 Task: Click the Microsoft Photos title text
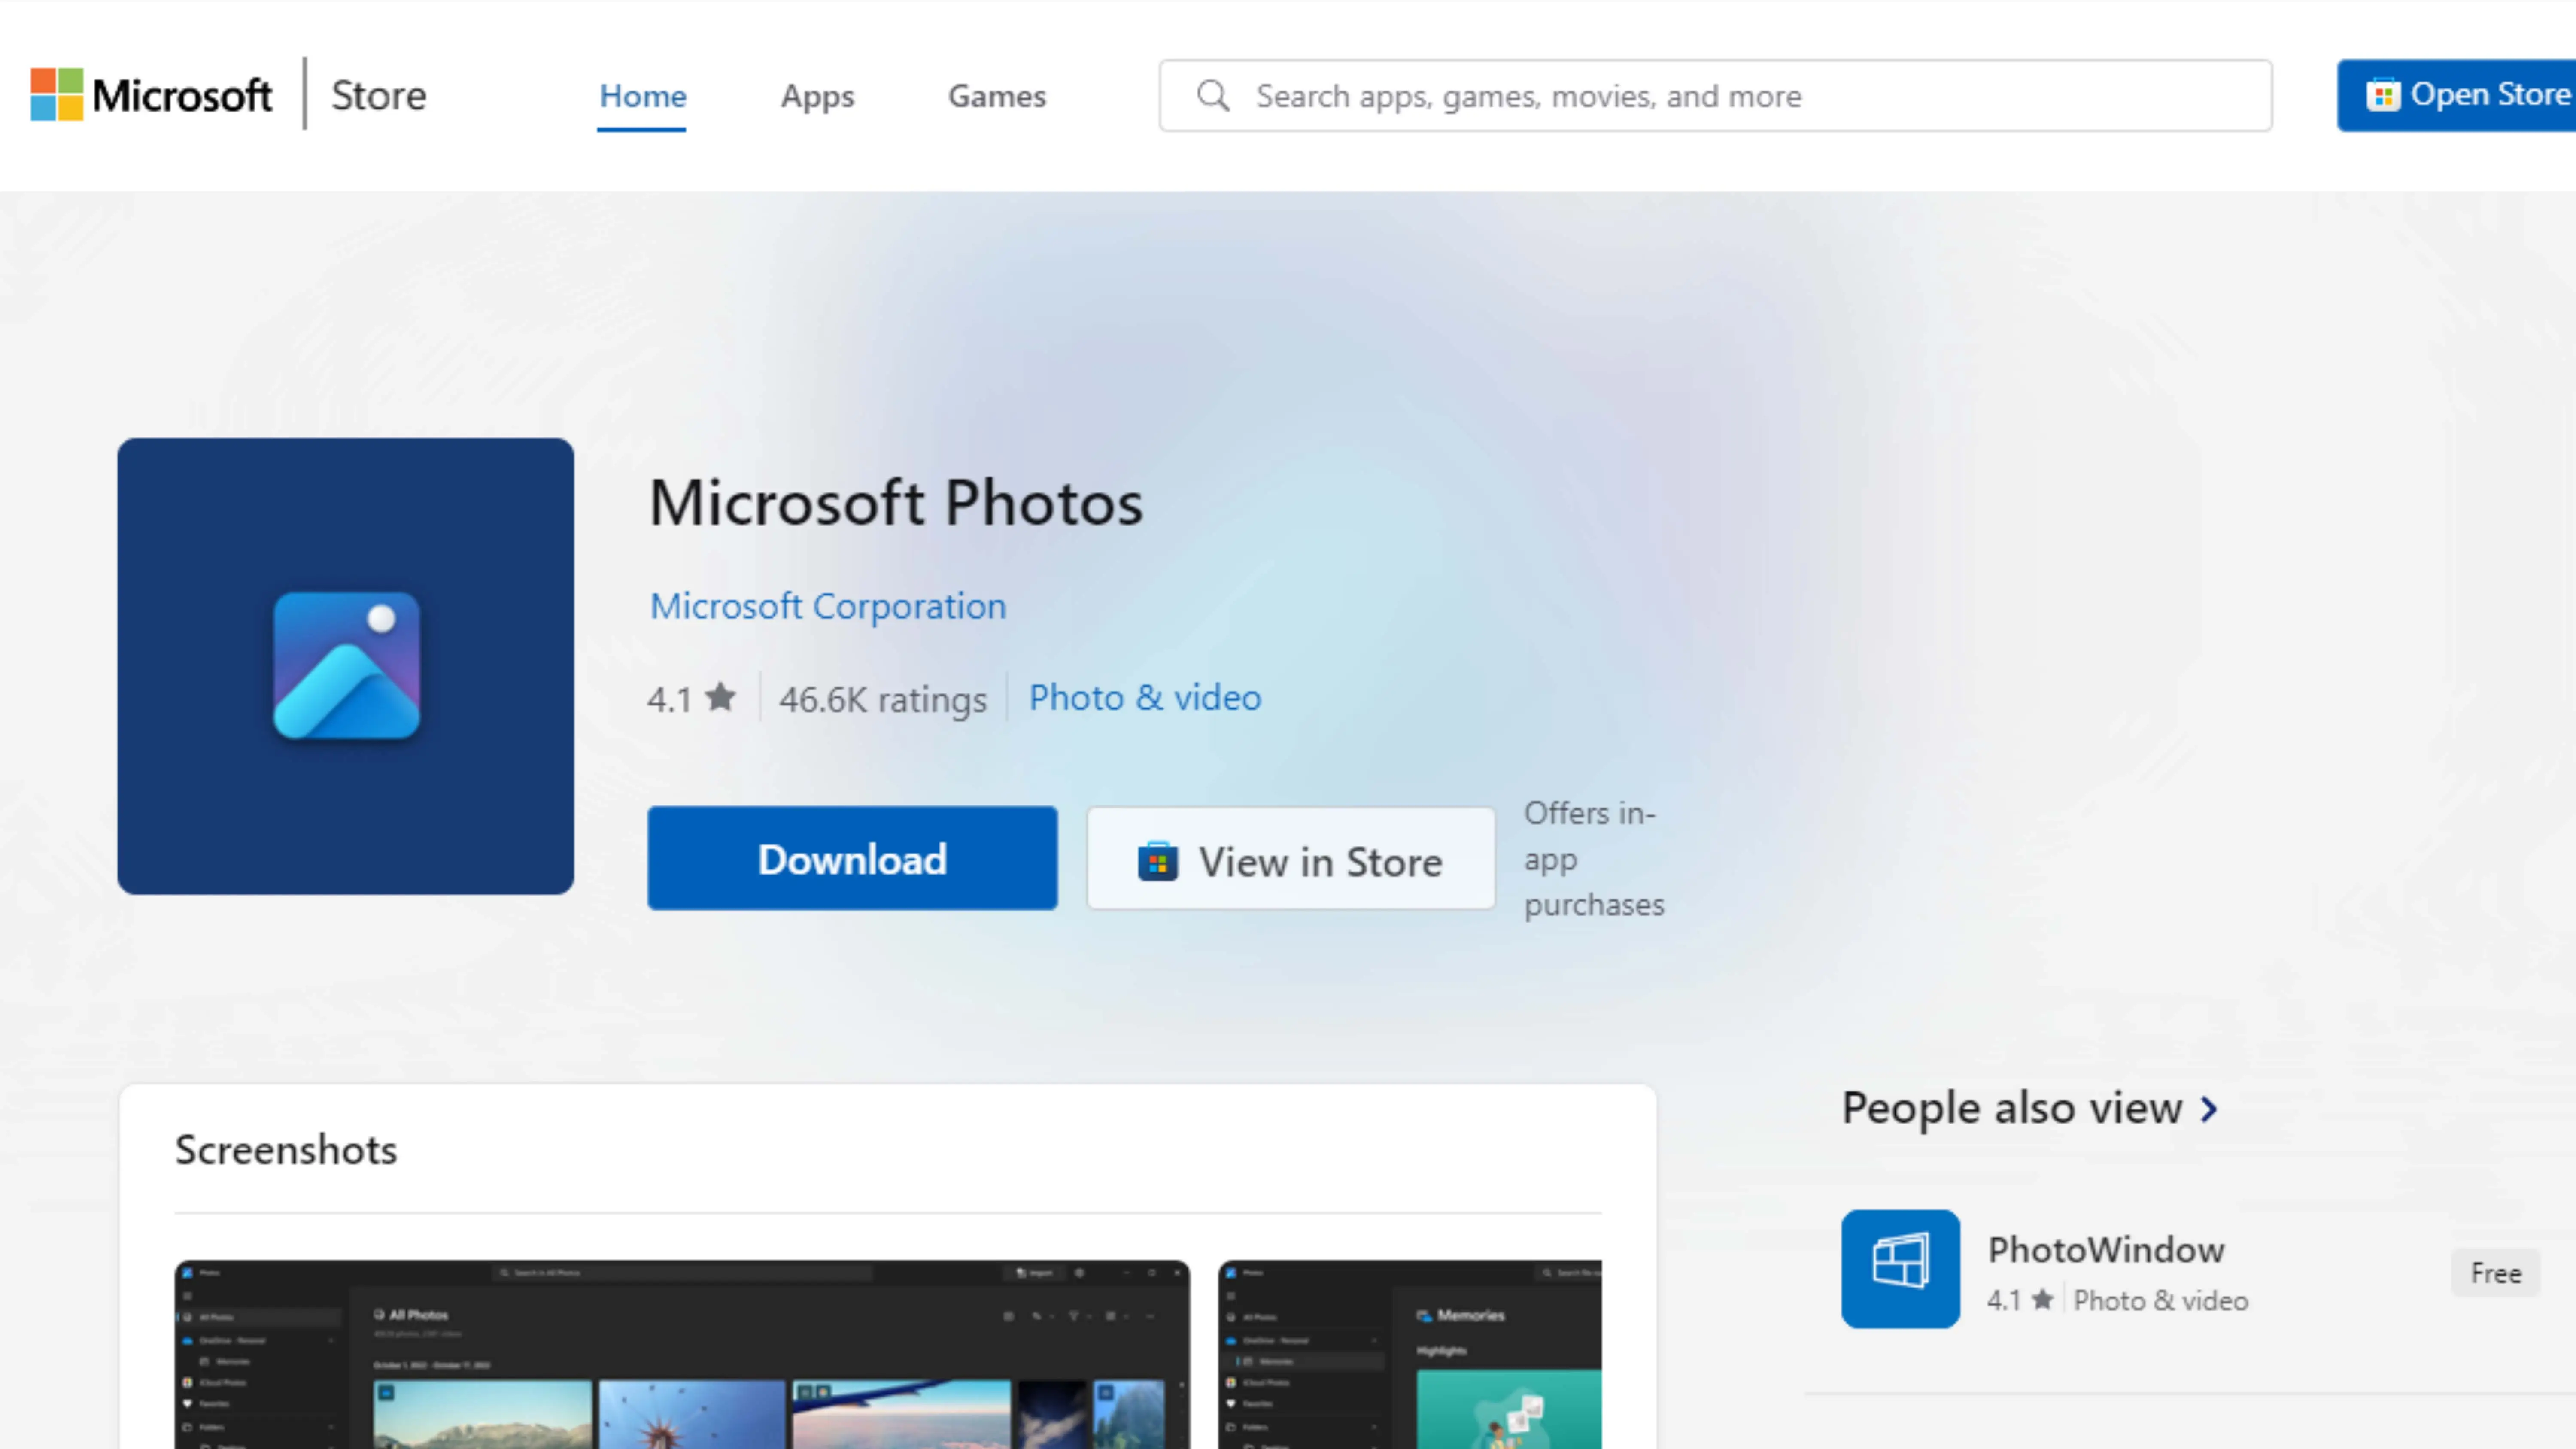(x=896, y=502)
